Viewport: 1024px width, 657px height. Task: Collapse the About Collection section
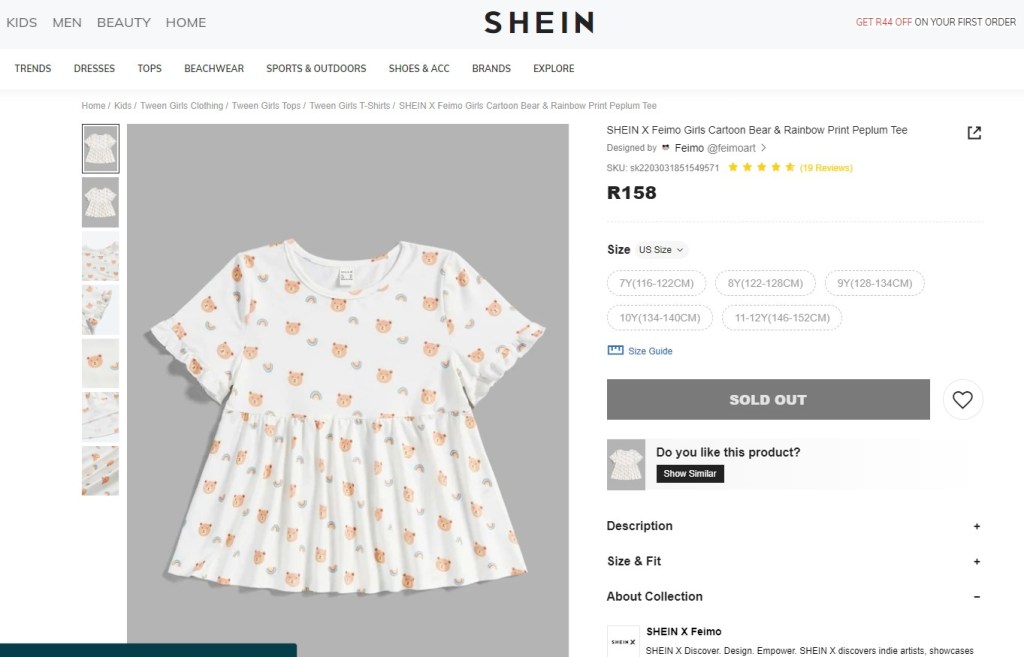click(976, 597)
